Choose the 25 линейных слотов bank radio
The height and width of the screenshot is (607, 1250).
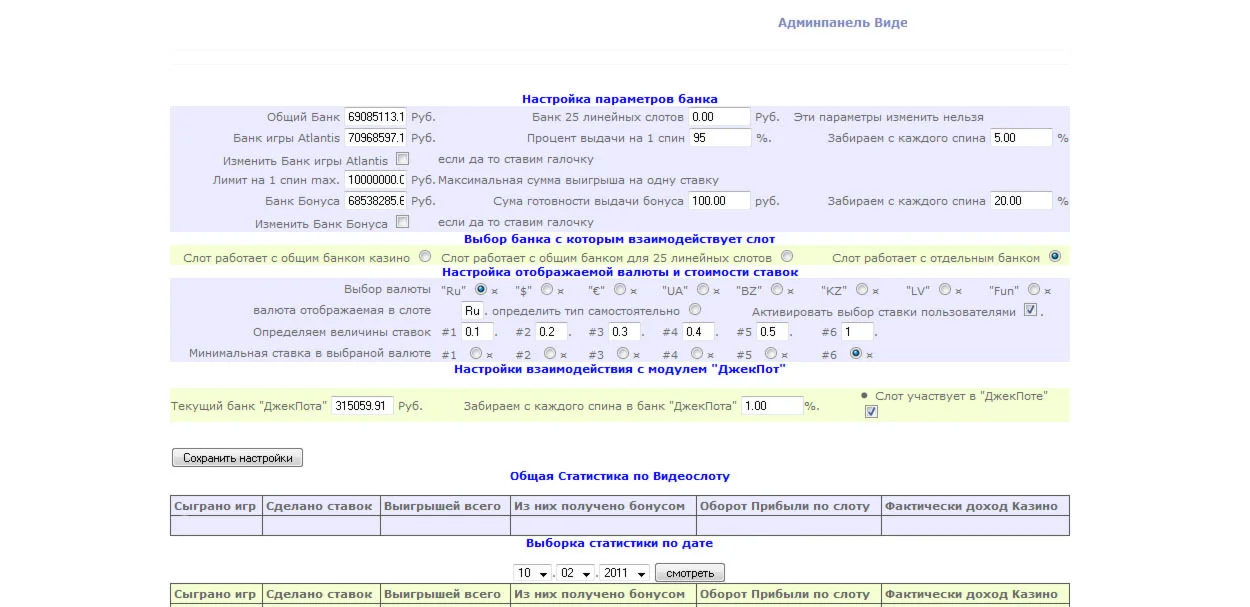[x=787, y=257]
